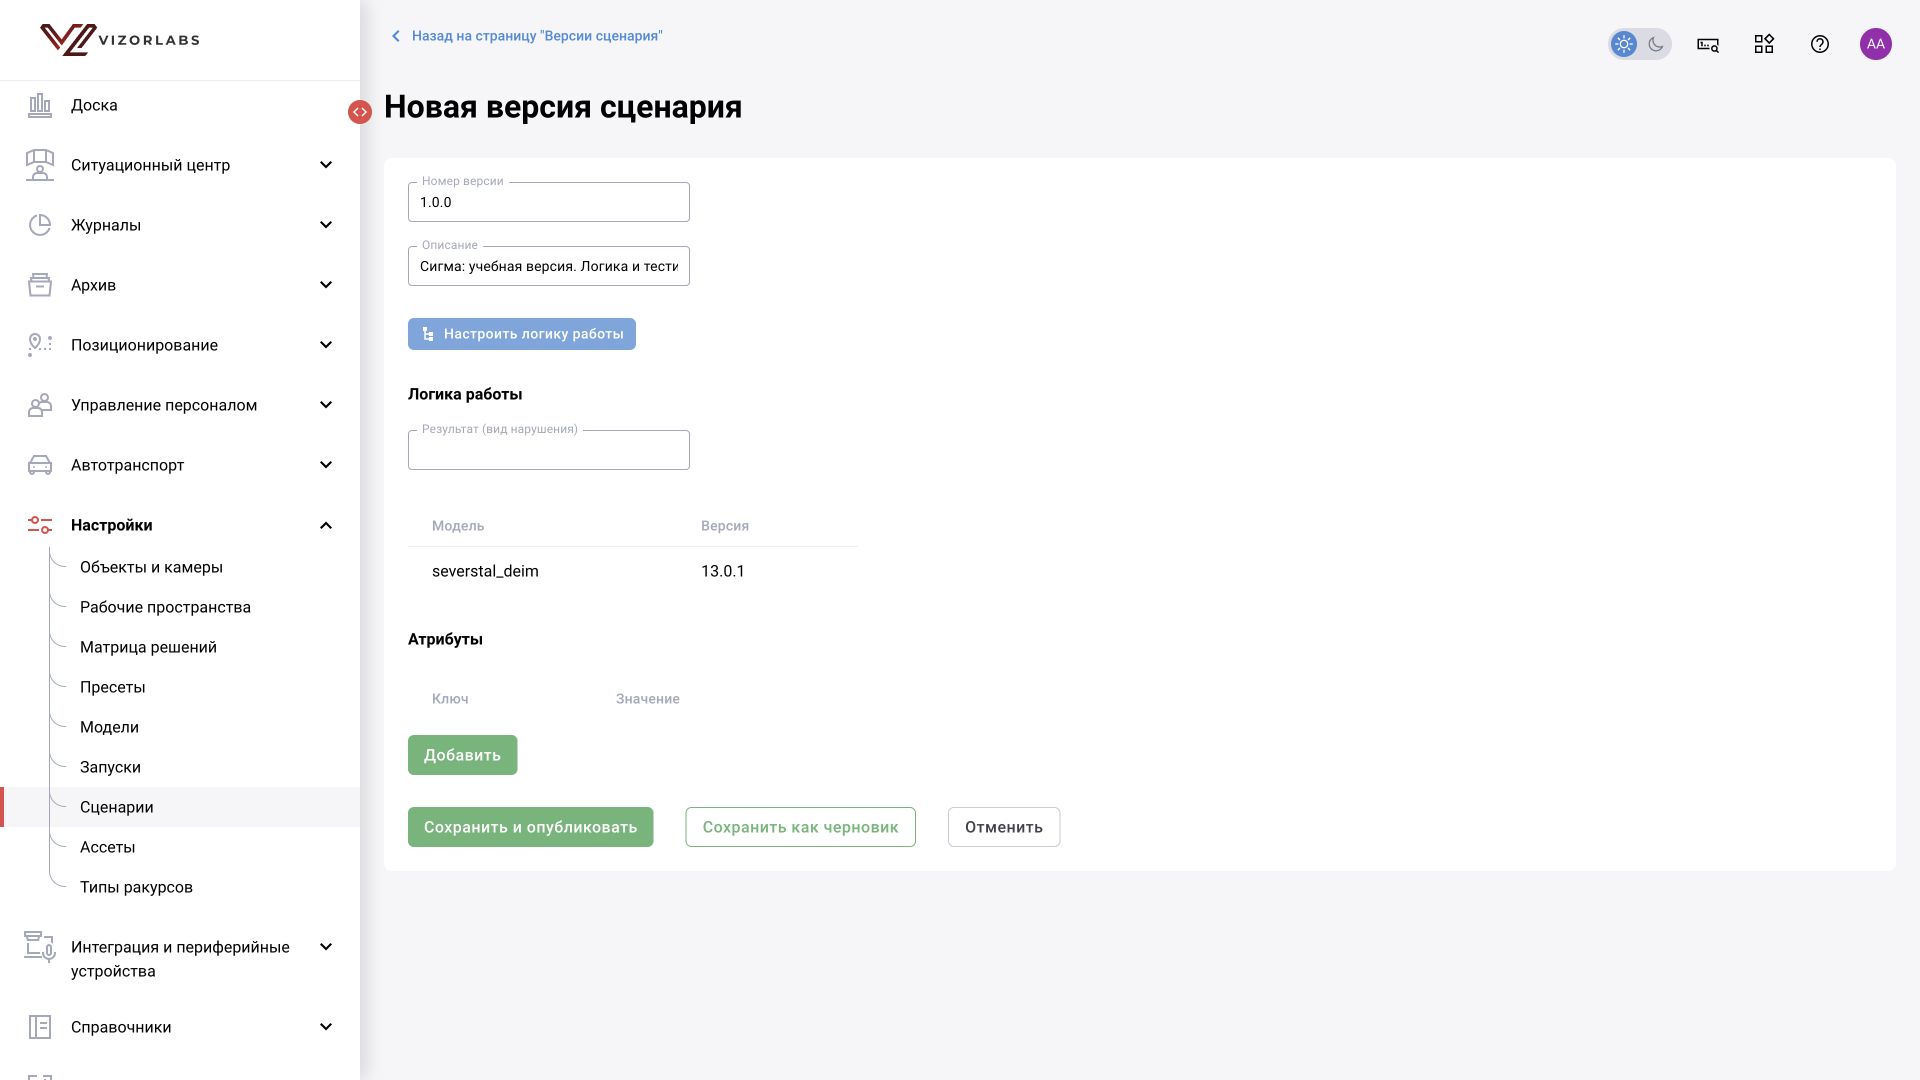The width and height of the screenshot is (1920, 1080).
Task: Click the Настройки sliders icon
Action: [40, 525]
